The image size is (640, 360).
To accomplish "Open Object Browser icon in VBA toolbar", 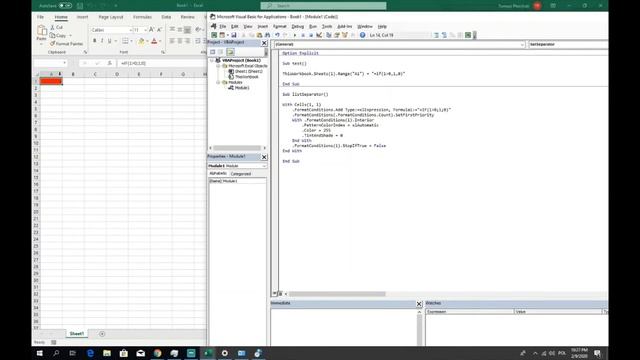I will [x=345, y=35].
